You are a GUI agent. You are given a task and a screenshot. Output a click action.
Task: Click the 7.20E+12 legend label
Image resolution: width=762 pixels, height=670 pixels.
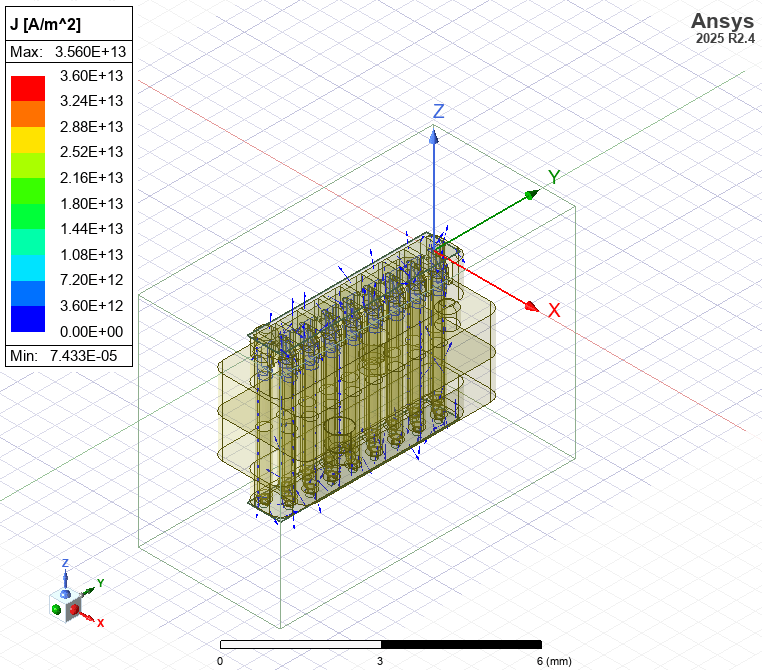[91, 279]
